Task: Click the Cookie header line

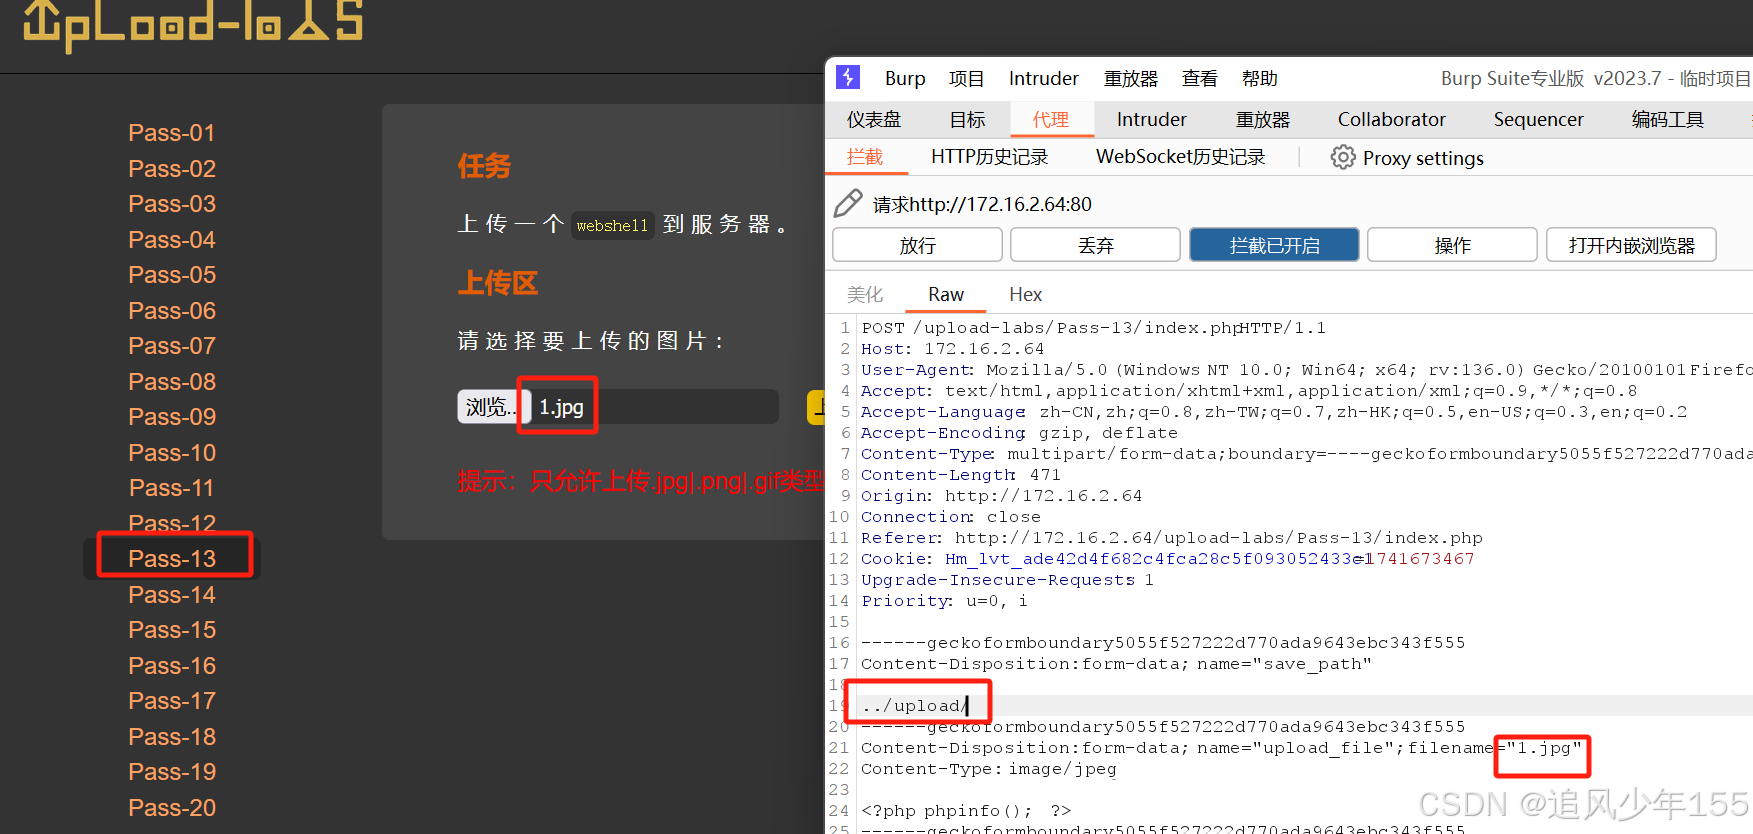Action: (1168, 559)
